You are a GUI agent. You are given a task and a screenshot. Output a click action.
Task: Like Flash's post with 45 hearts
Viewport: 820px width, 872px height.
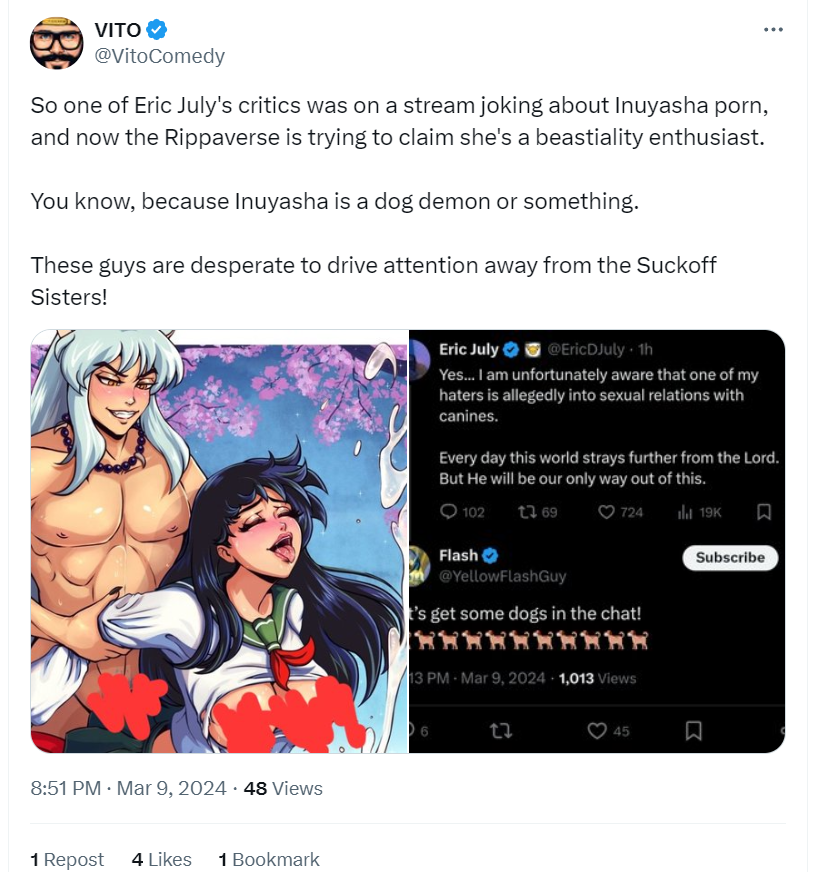click(597, 731)
